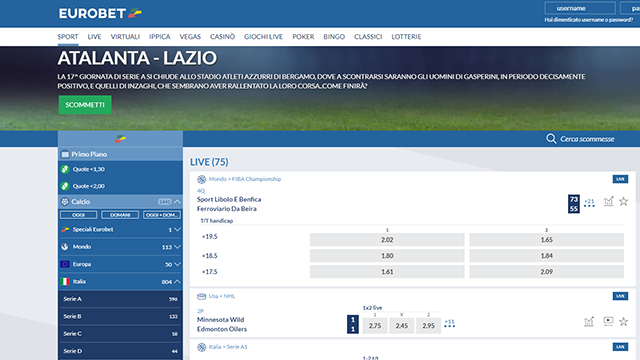
Task: Open Mondo > FIBA Championship link
Action: point(245,179)
